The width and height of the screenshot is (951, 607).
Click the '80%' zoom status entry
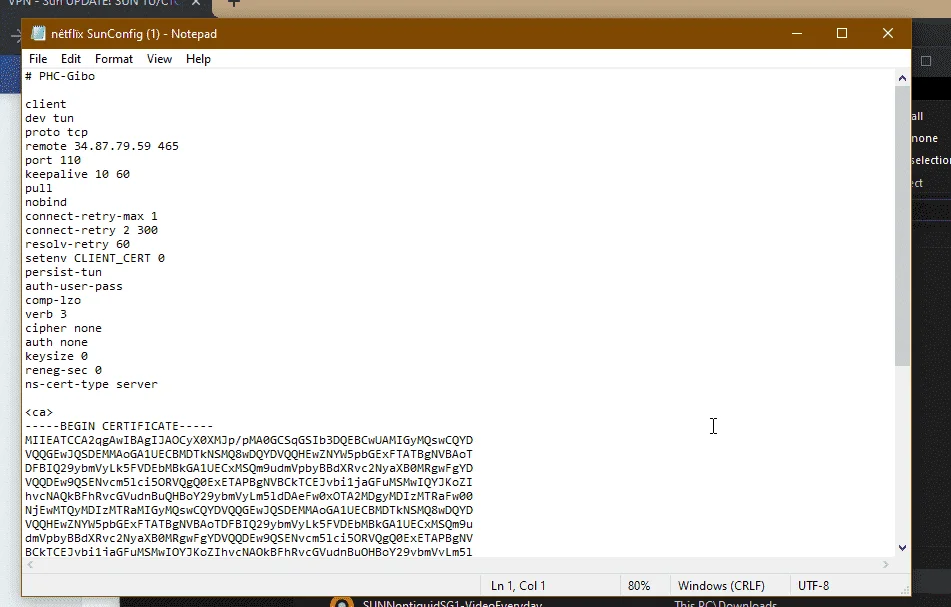click(639, 586)
